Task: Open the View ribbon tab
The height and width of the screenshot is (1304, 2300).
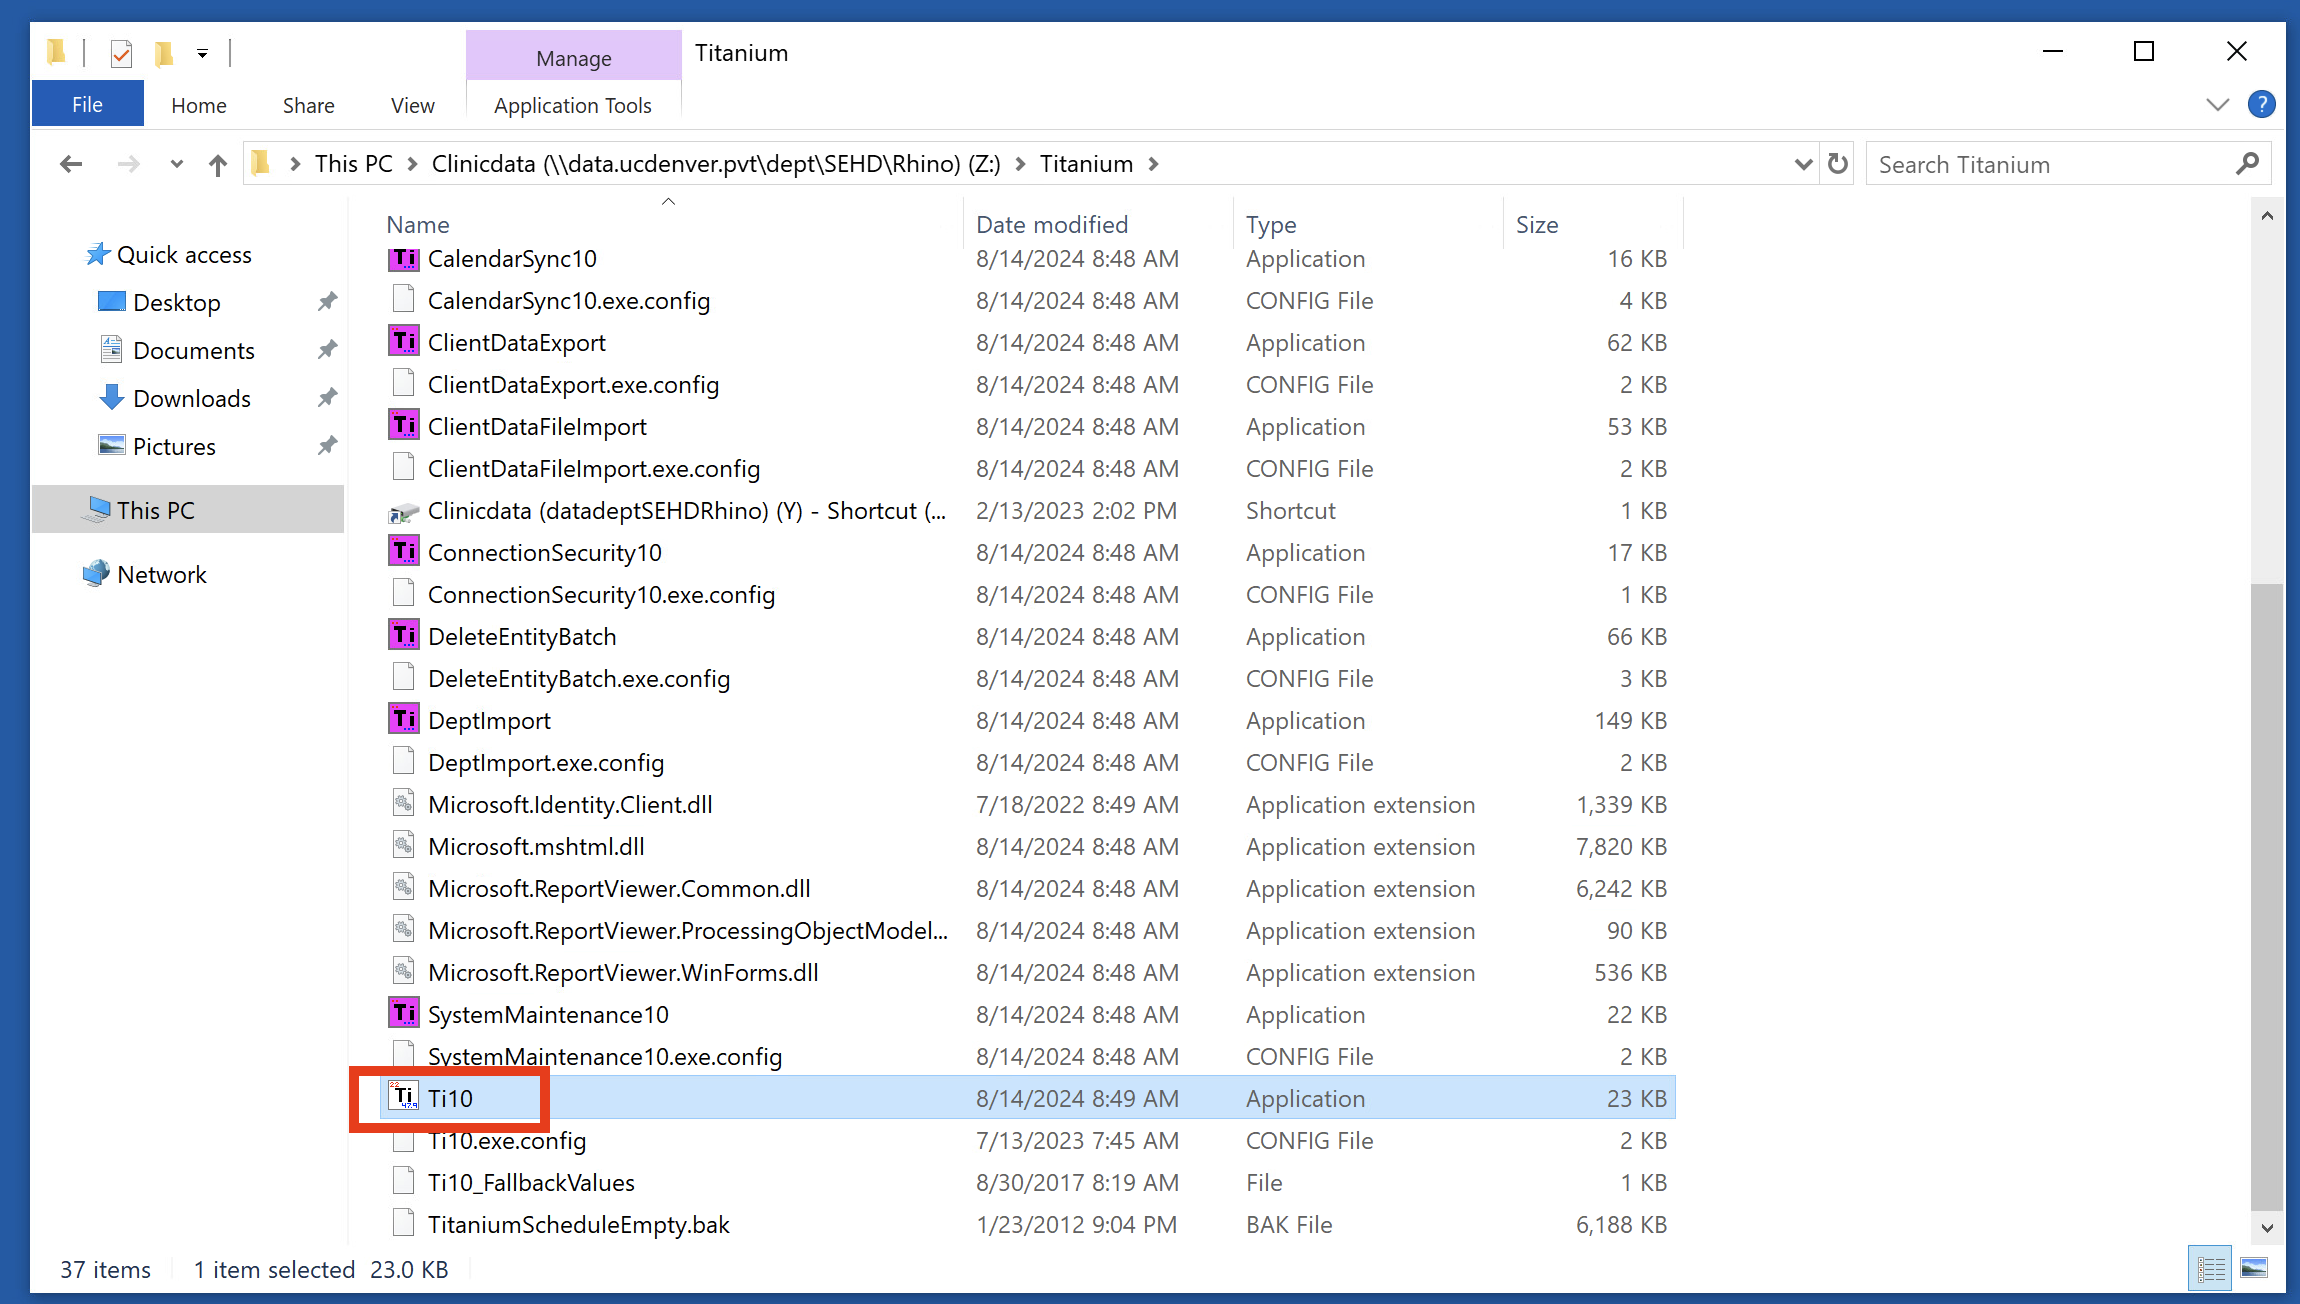Action: click(412, 105)
